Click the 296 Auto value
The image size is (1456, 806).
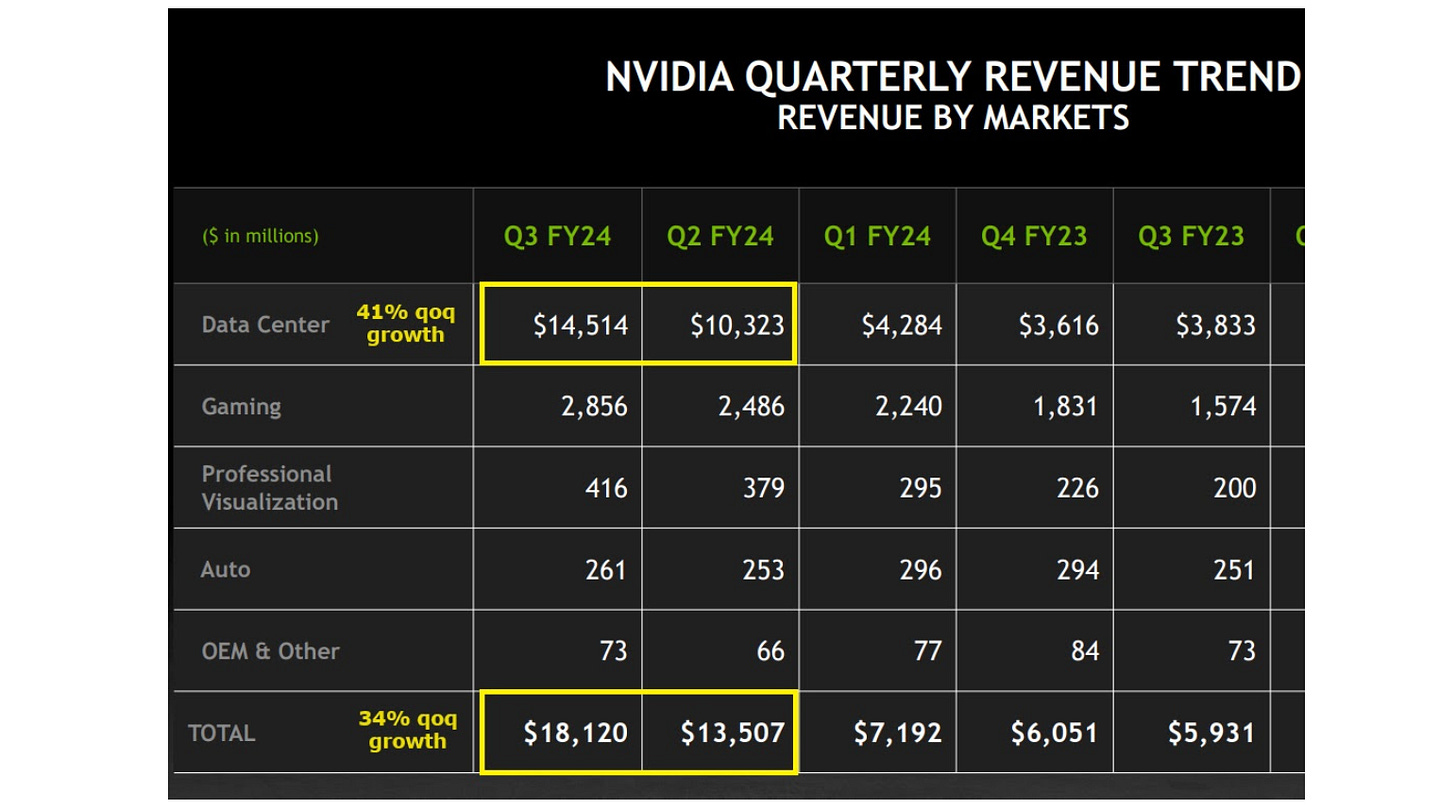(x=921, y=570)
